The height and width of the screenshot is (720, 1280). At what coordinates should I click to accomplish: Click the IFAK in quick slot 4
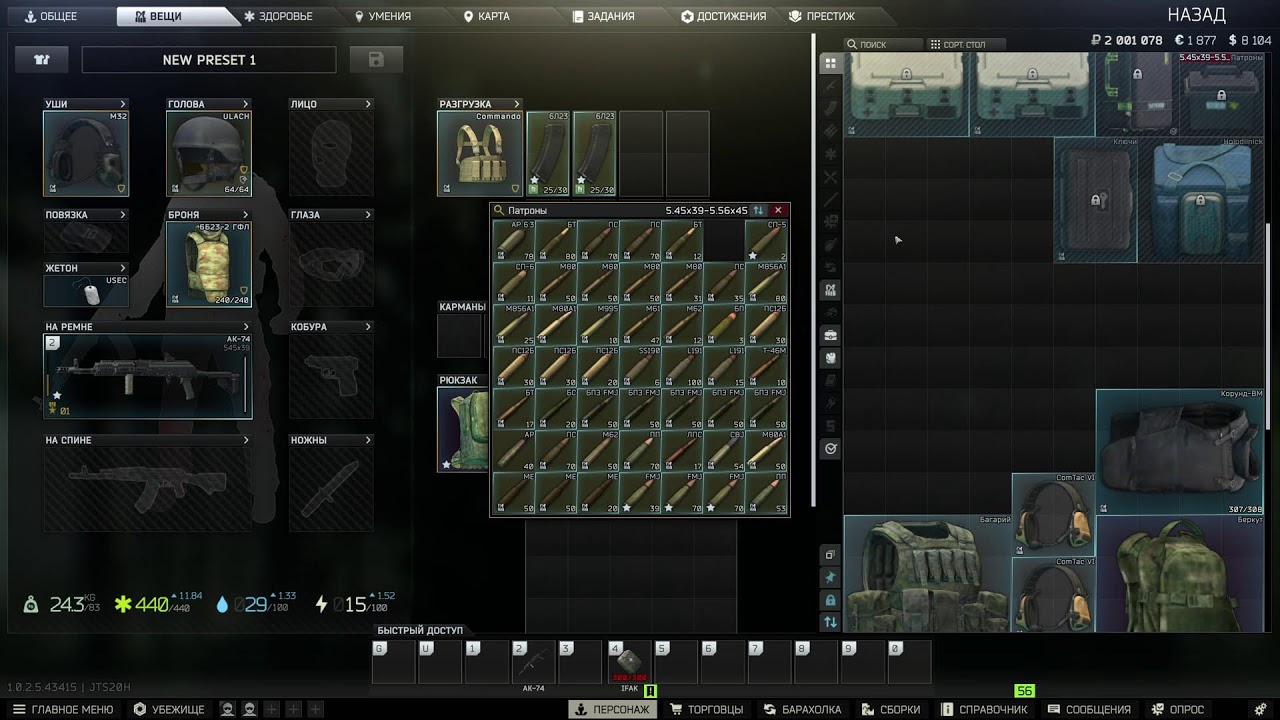pyautogui.click(x=629, y=663)
